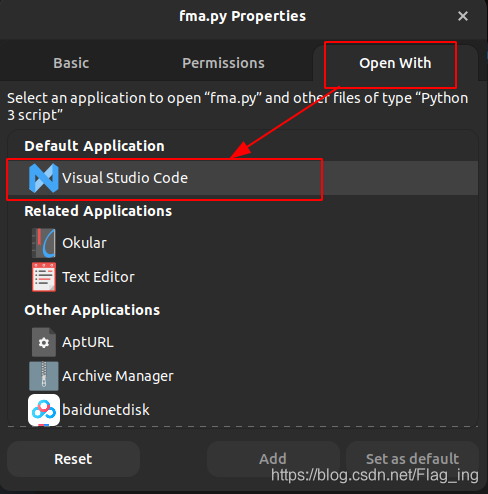
Task: Click the Okular application icon
Action: coord(44,243)
